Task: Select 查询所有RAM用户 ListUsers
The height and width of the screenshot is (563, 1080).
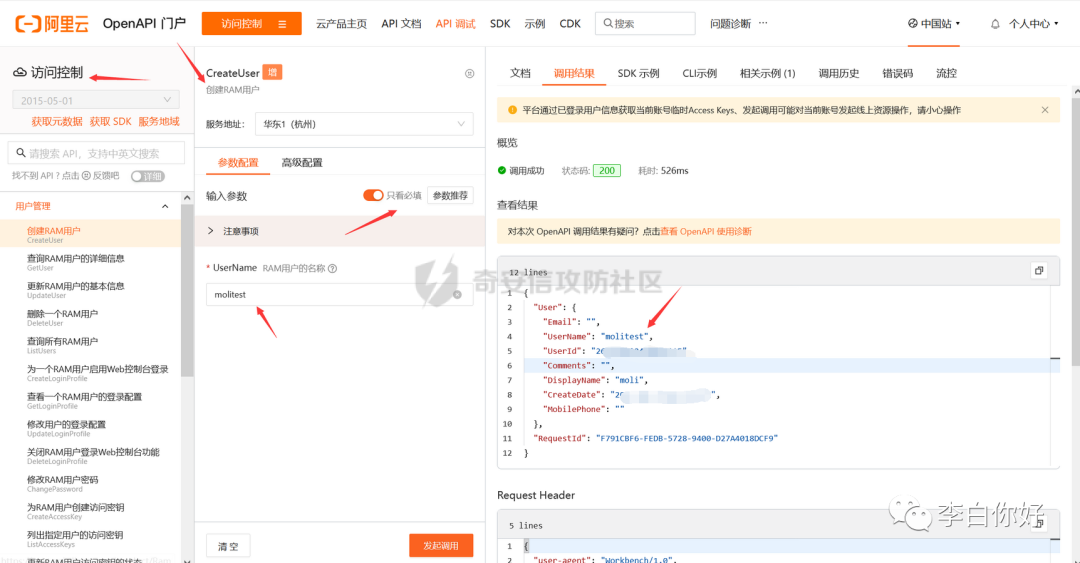Action: (x=91, y=345)
